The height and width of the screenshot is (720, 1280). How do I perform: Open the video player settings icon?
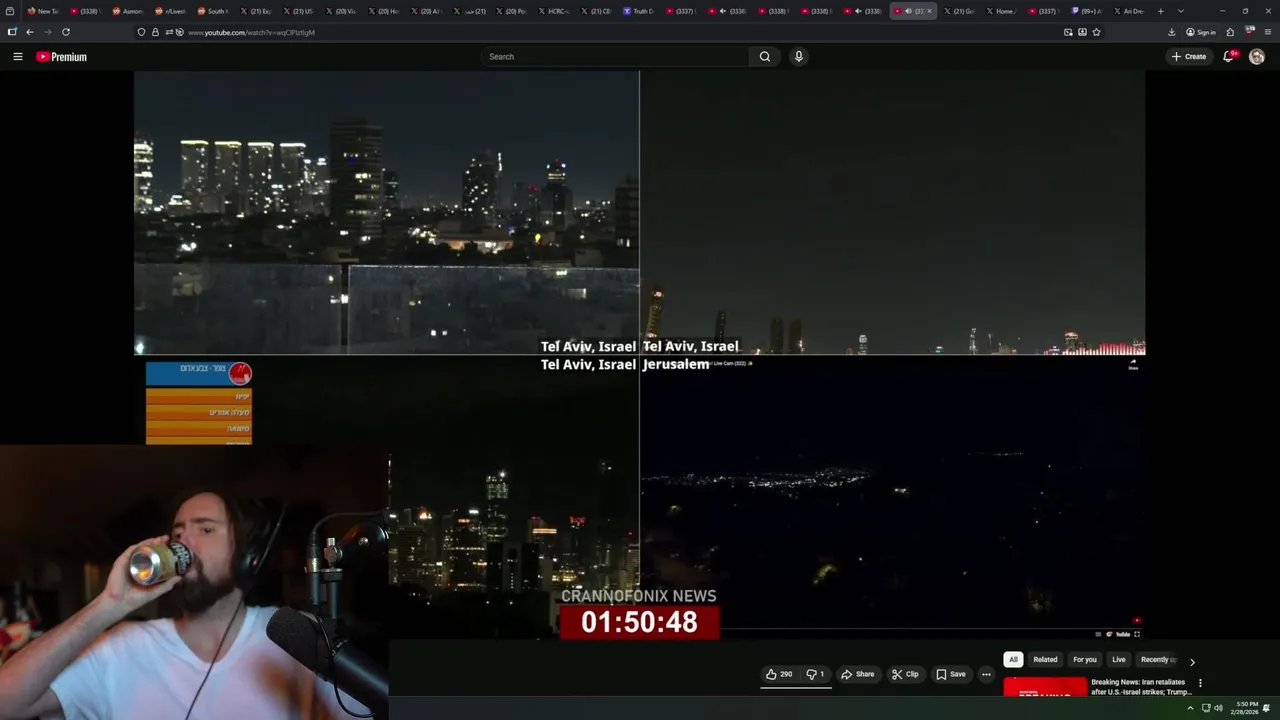[1109, 634]
